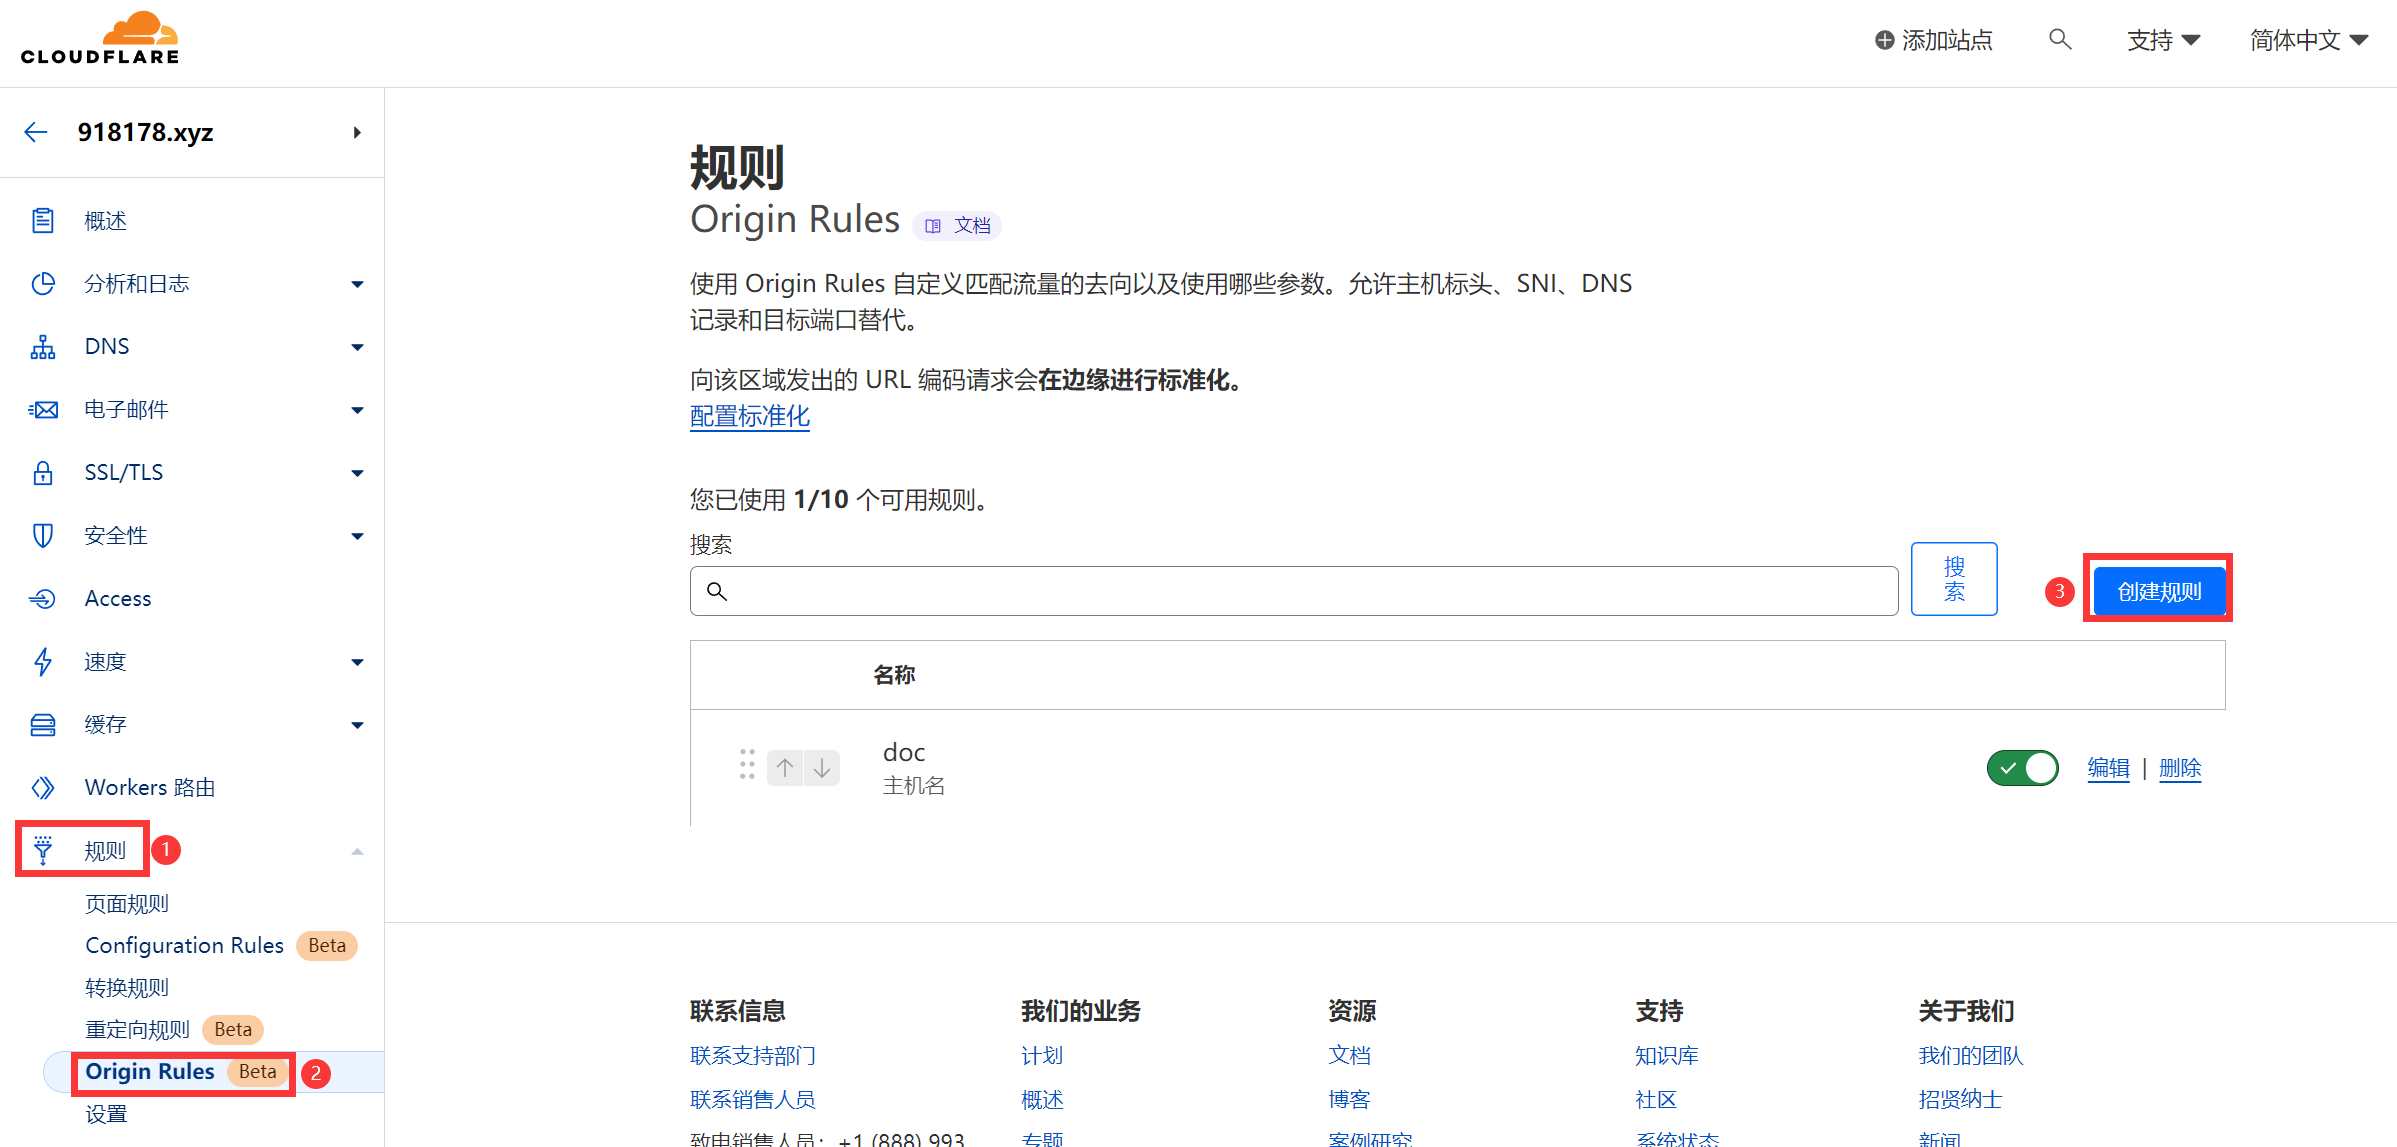Collapse the 规则 menu arrow
Image resolution: width=2397 pixels, height=1147 pixels.
[x=357, y=851]
